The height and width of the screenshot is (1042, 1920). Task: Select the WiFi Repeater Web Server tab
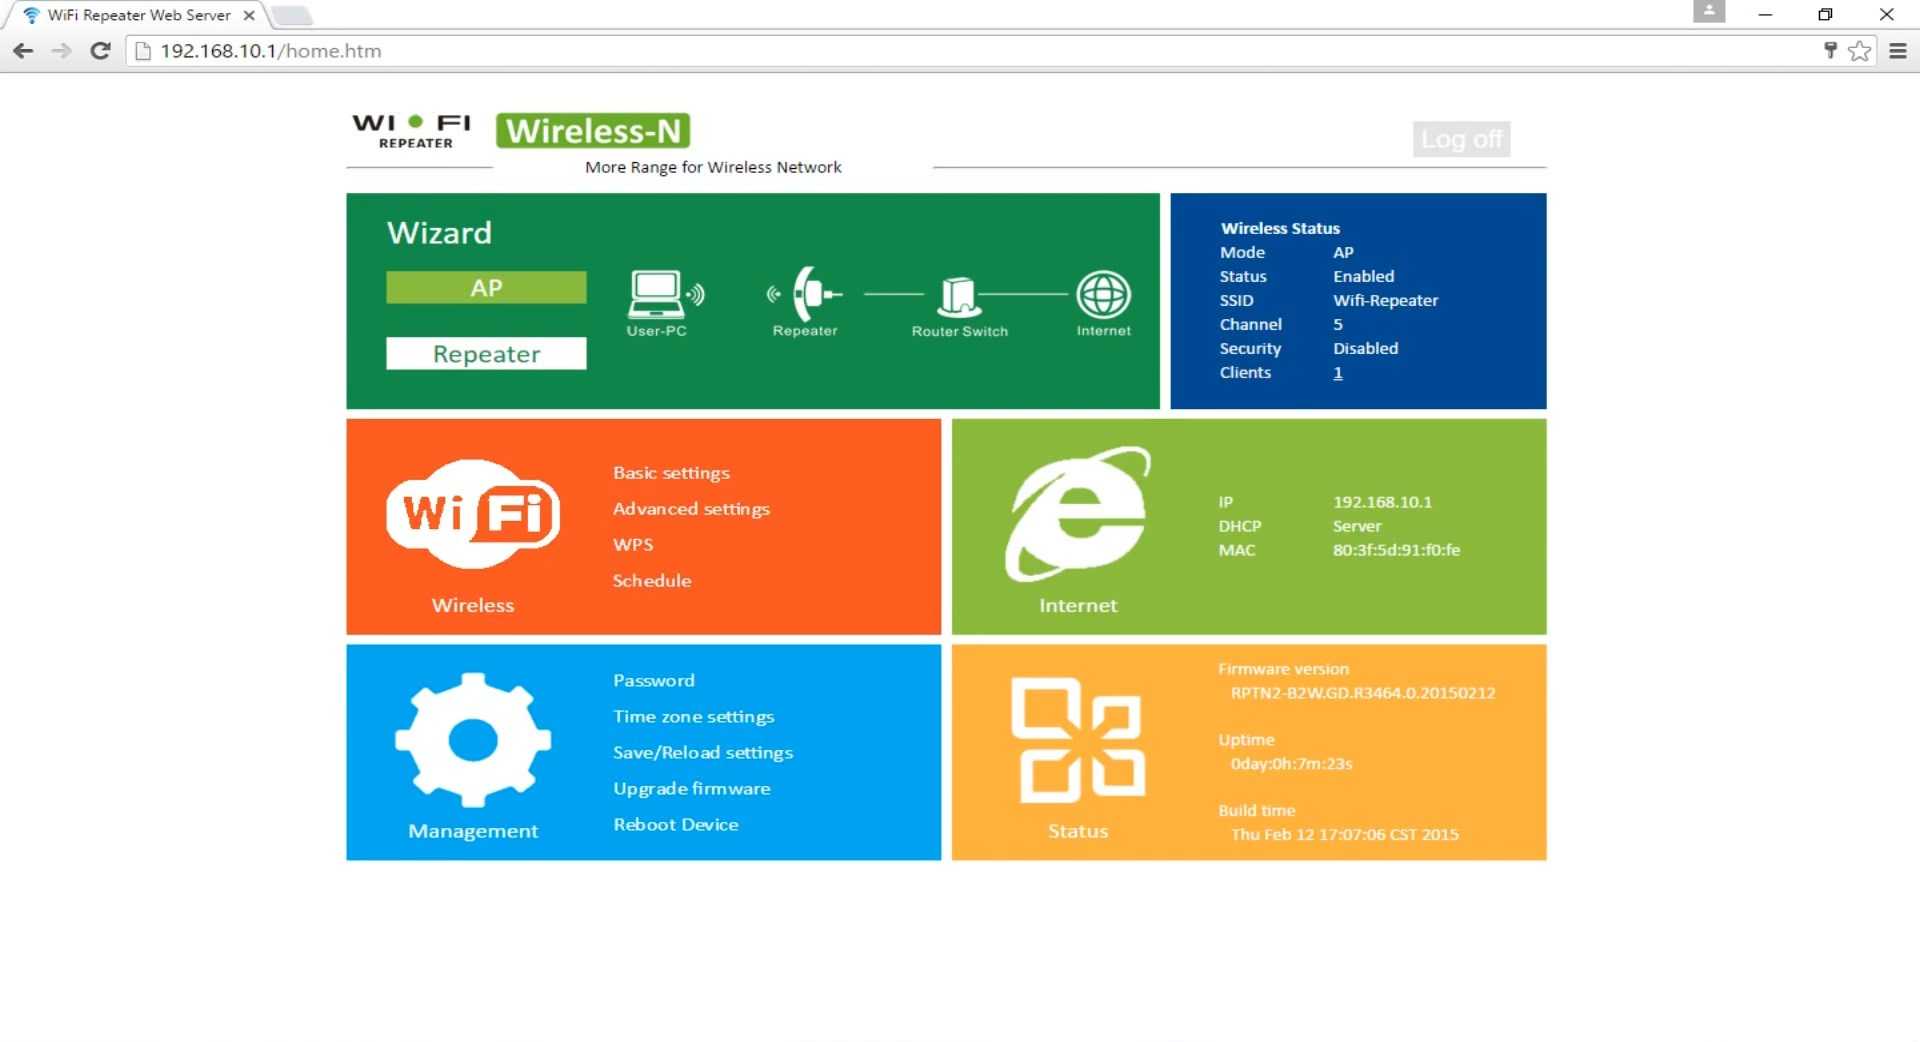pos(138,15)
